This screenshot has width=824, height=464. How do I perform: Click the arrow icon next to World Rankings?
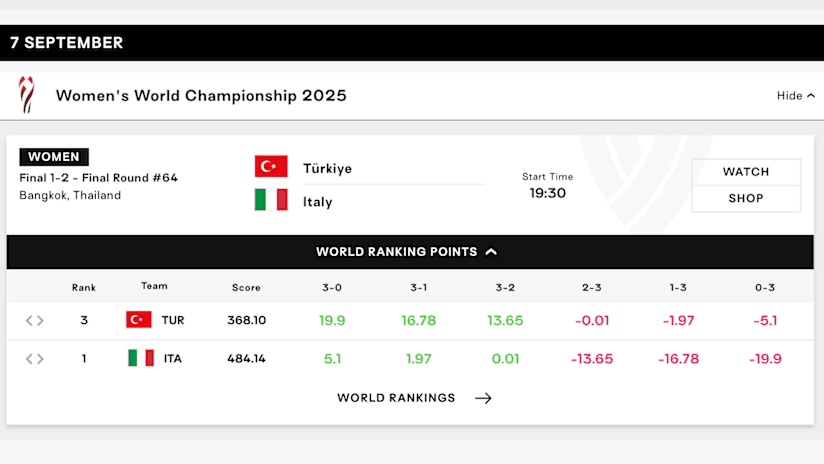483,398
